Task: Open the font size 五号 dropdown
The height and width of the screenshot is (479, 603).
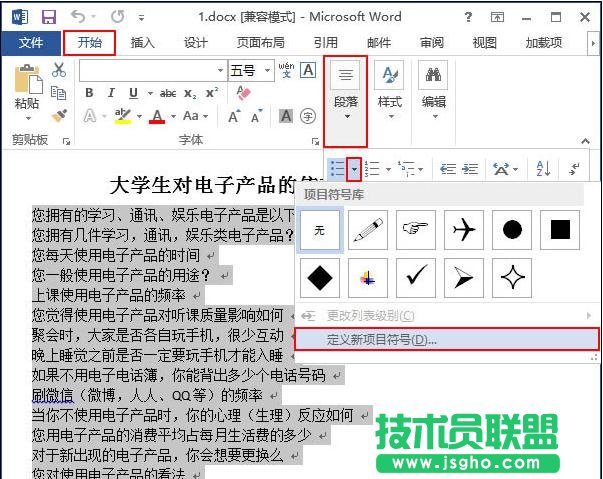Action: tap(267, 70)
